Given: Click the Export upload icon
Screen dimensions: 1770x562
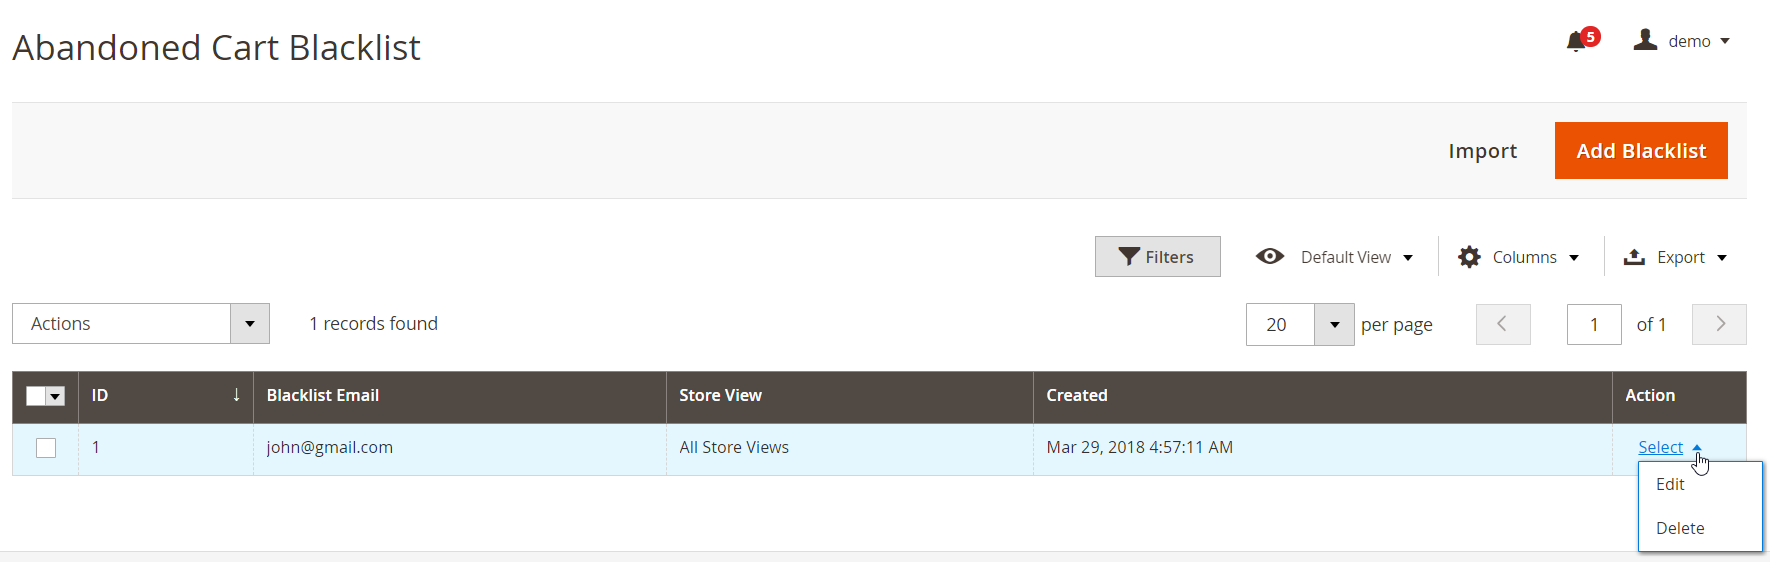Looking at the screenshot, I should [1634, 257].
